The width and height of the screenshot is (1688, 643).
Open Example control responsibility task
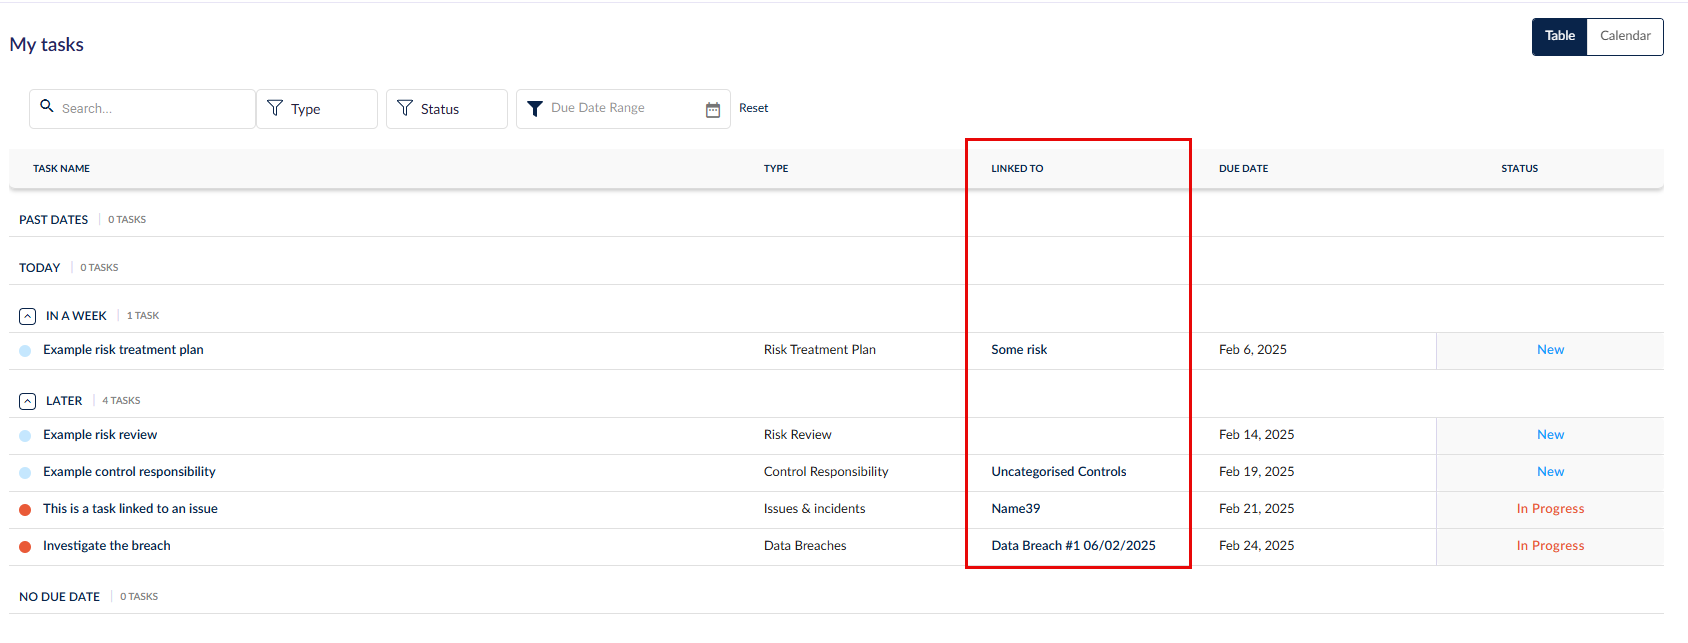click(x=129, y=472)
